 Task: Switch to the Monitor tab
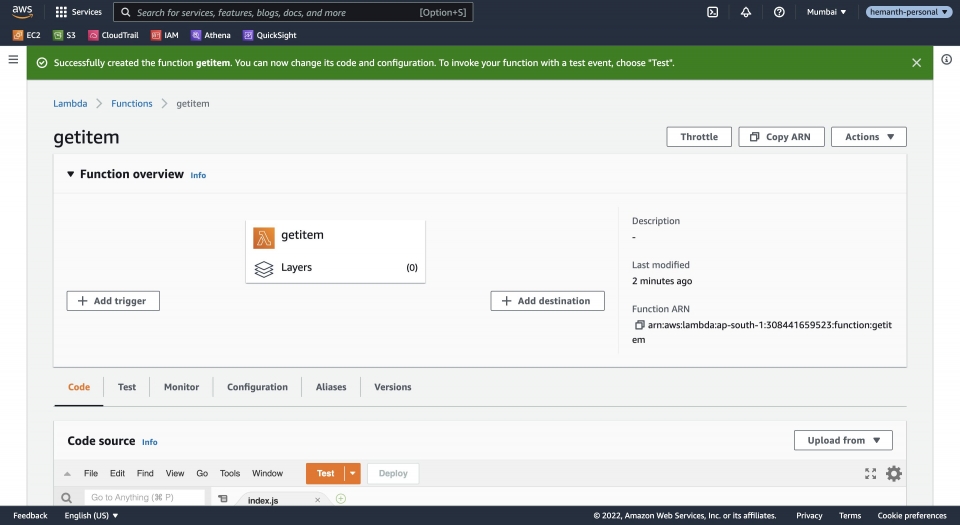(181, 387)
